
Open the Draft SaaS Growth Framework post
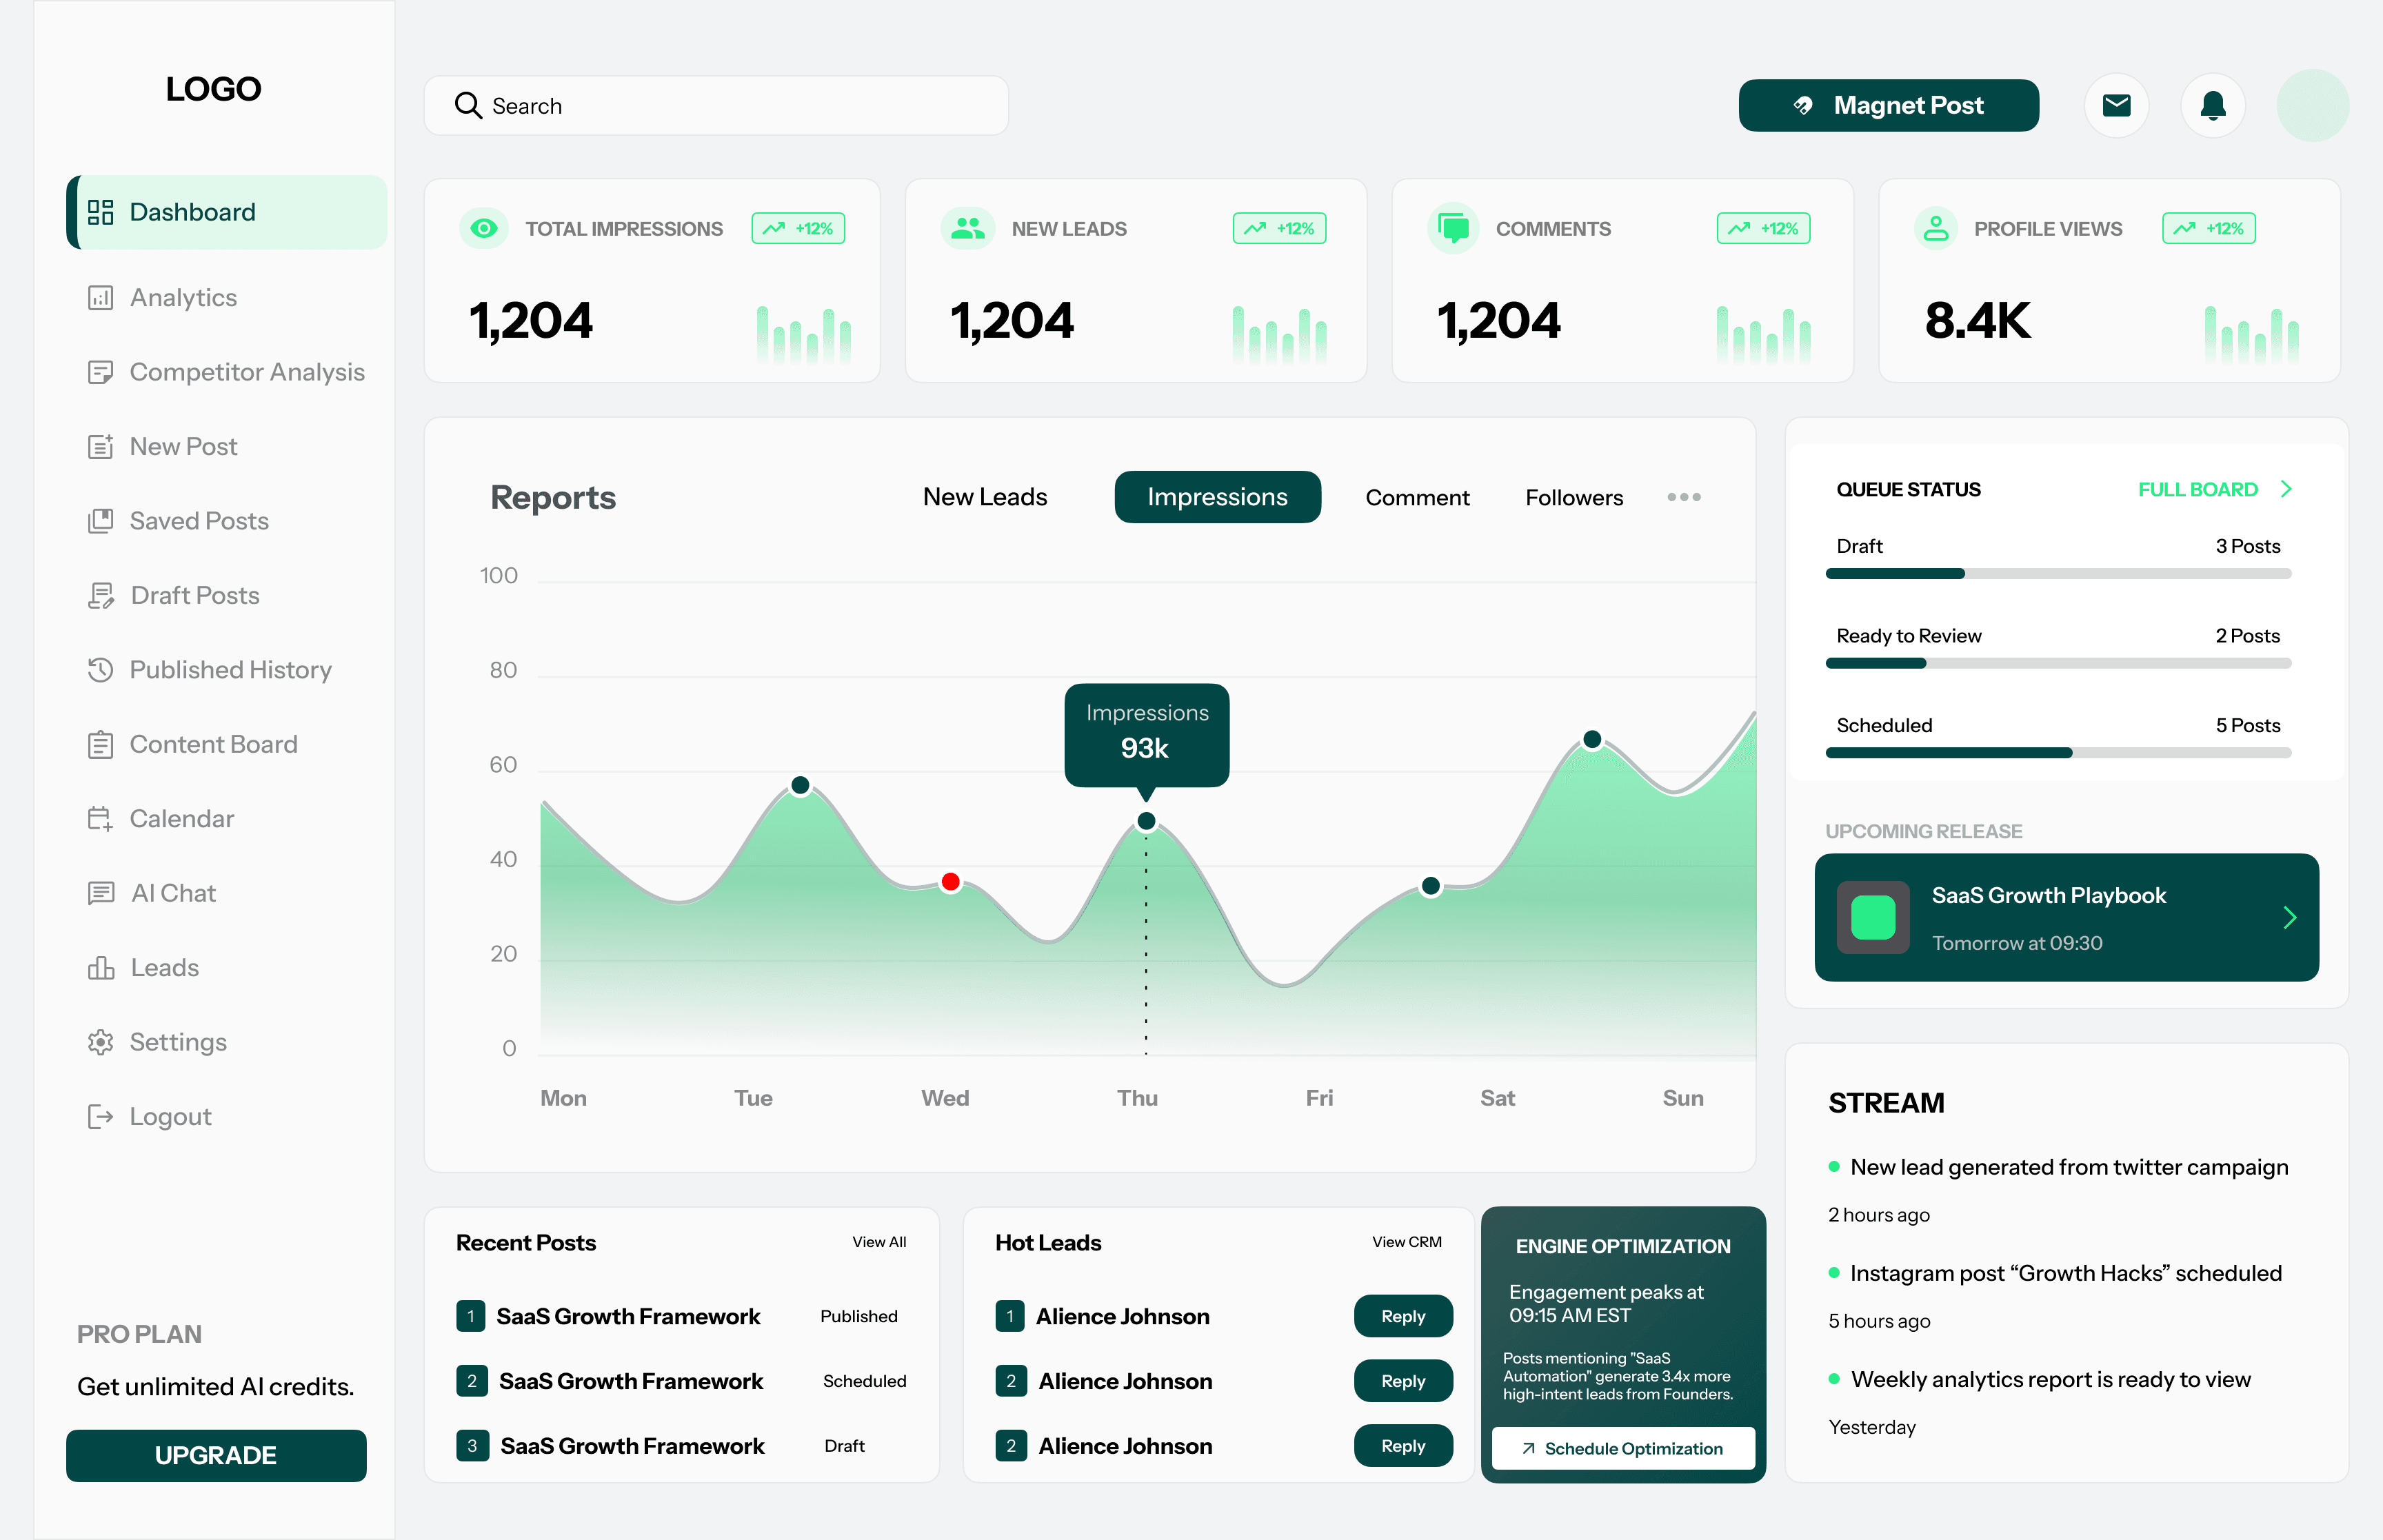pyautogui.click(x=632, y=1446)
